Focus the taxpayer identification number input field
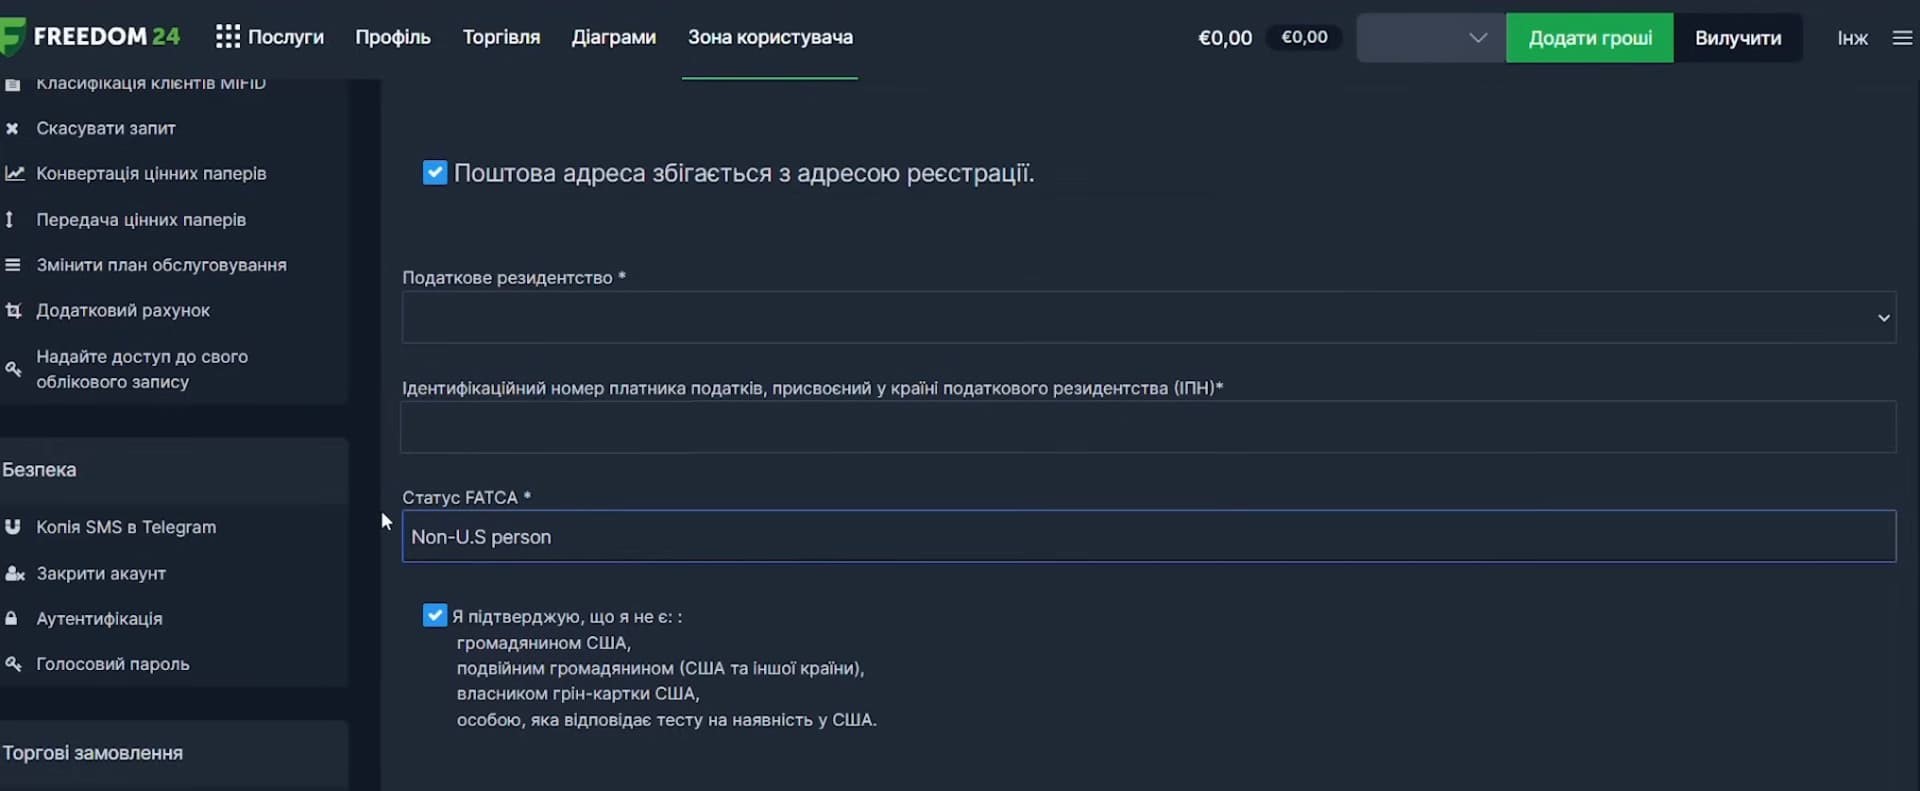Image resolution: width=1920 pixels, height=791 pixels. (x=1148, y=427)
